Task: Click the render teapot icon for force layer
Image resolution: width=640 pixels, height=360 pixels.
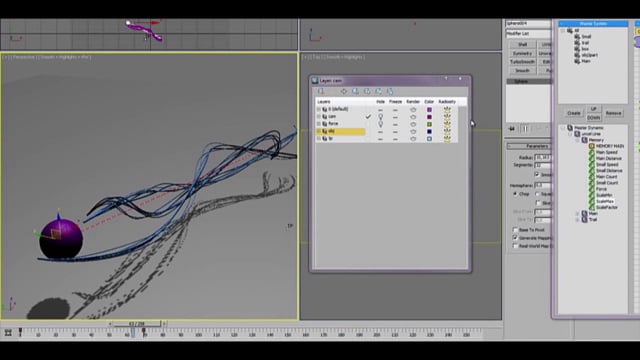Action: coord(413,124)
